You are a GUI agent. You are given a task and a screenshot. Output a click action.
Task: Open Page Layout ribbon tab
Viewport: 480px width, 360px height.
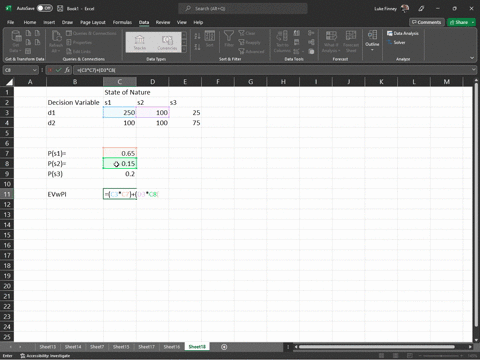point(93,22)
